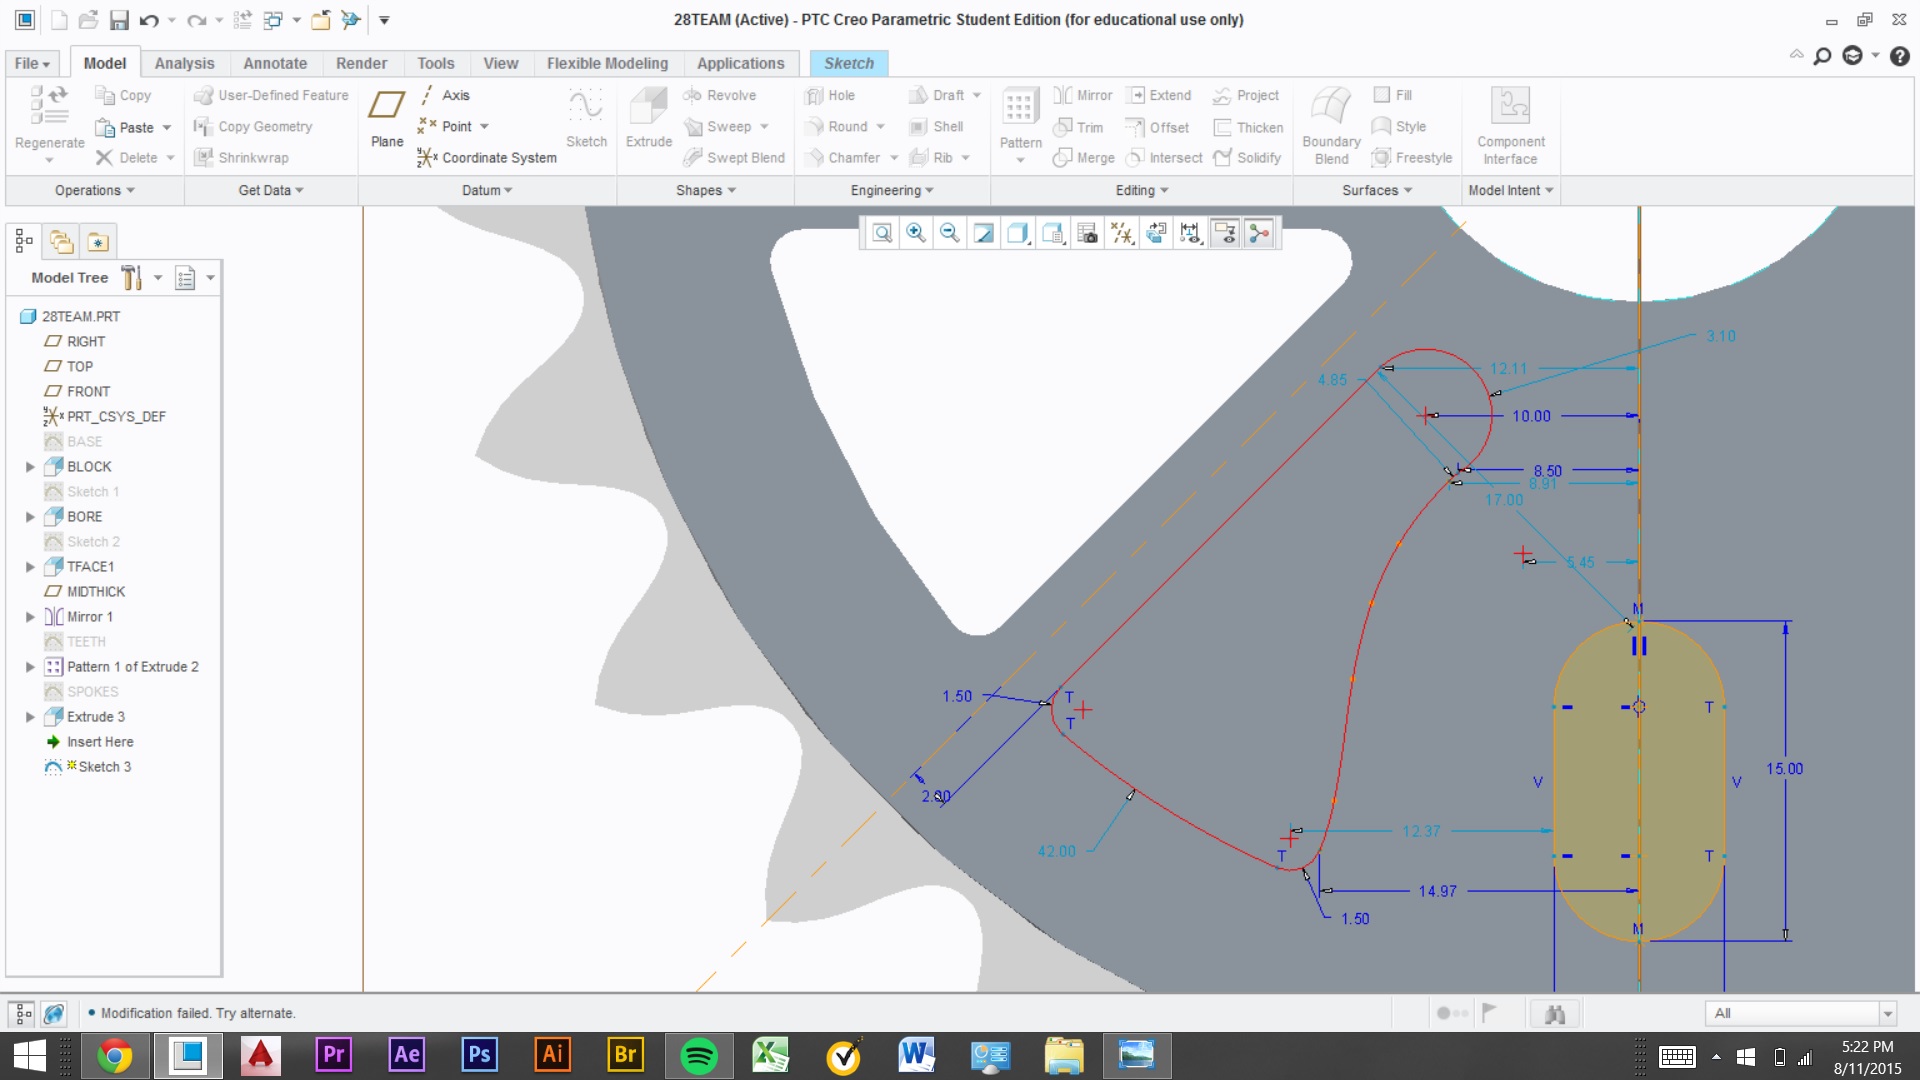The width and height of the screenshot is (1920, 1080).
Task: Toggle the datum display filters icon
Action: click(x=1122, y=233)
